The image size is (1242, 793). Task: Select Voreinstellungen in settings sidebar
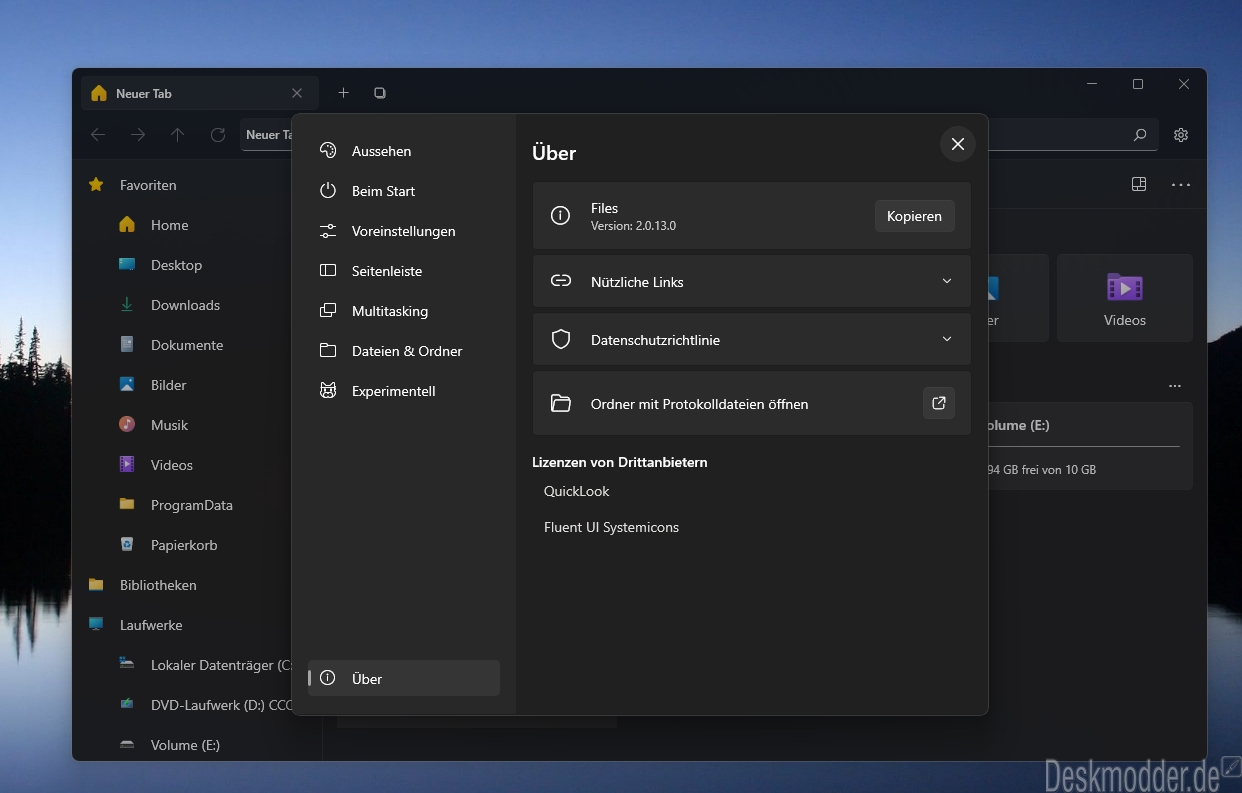pyautogui.click(x=404, y=231)
